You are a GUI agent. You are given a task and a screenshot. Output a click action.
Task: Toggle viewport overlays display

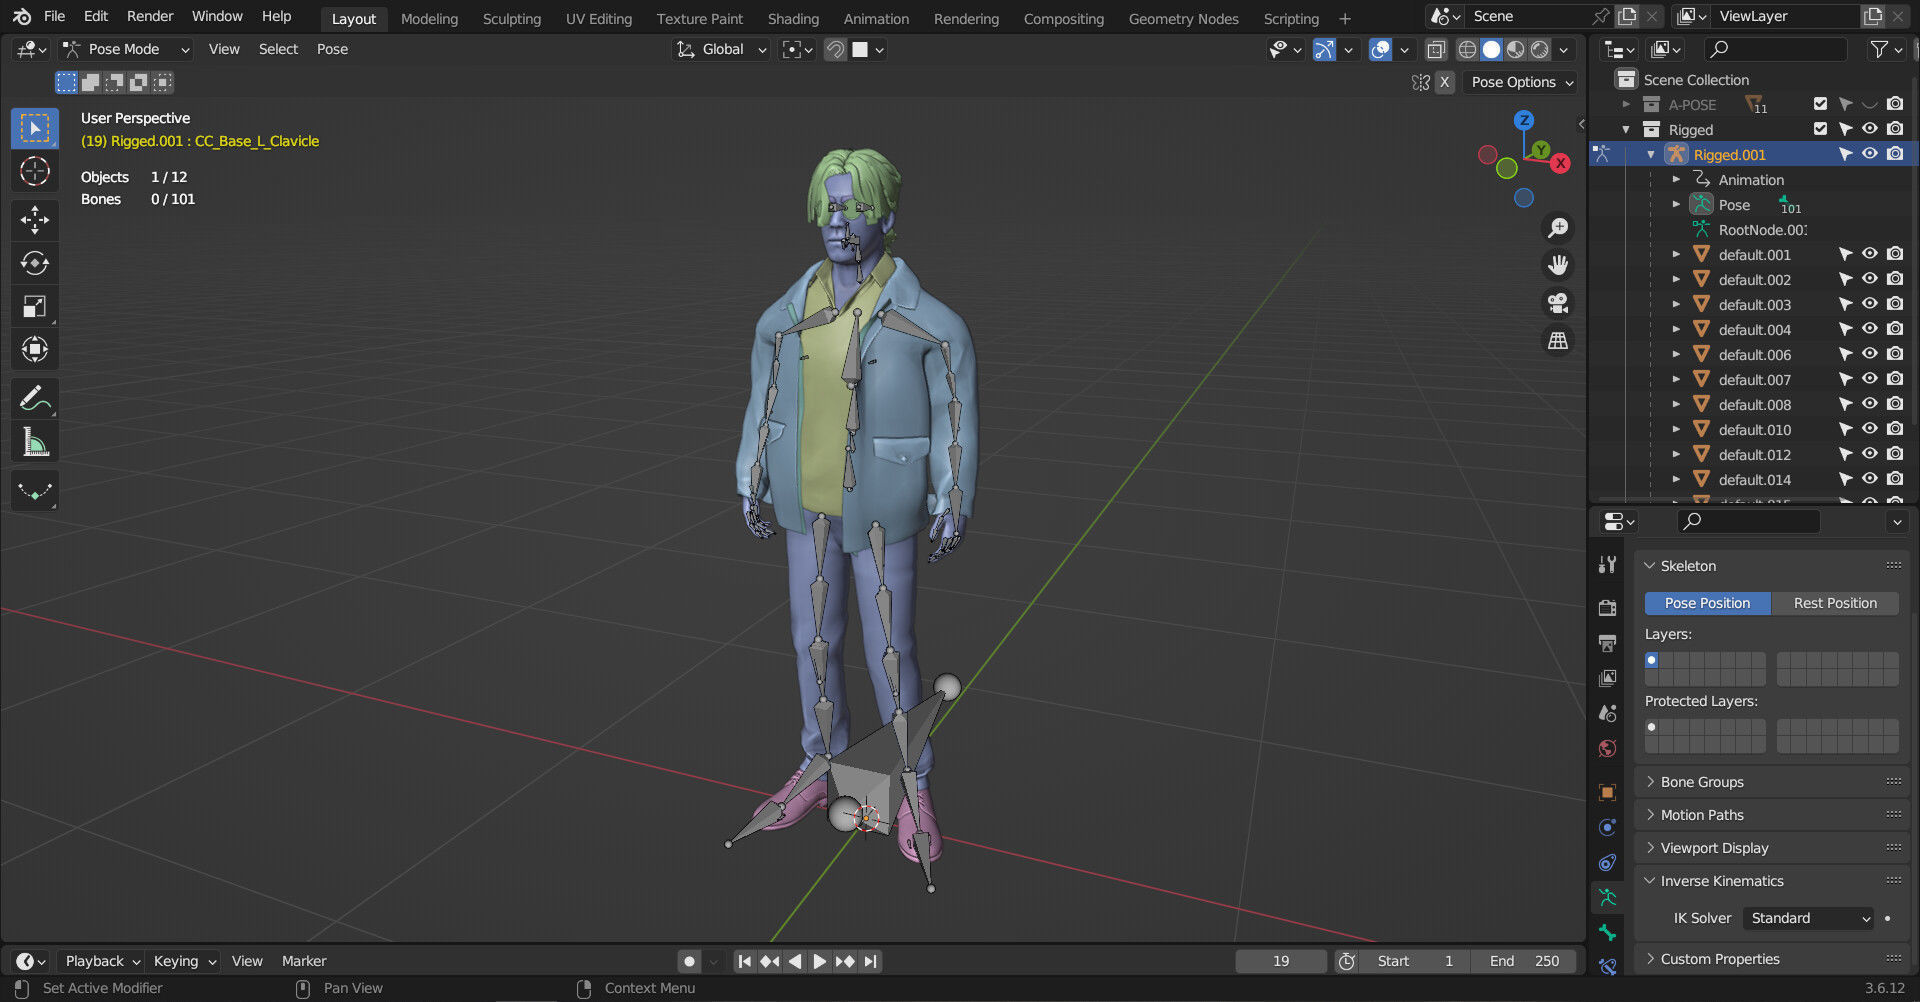click(1380, 49)
